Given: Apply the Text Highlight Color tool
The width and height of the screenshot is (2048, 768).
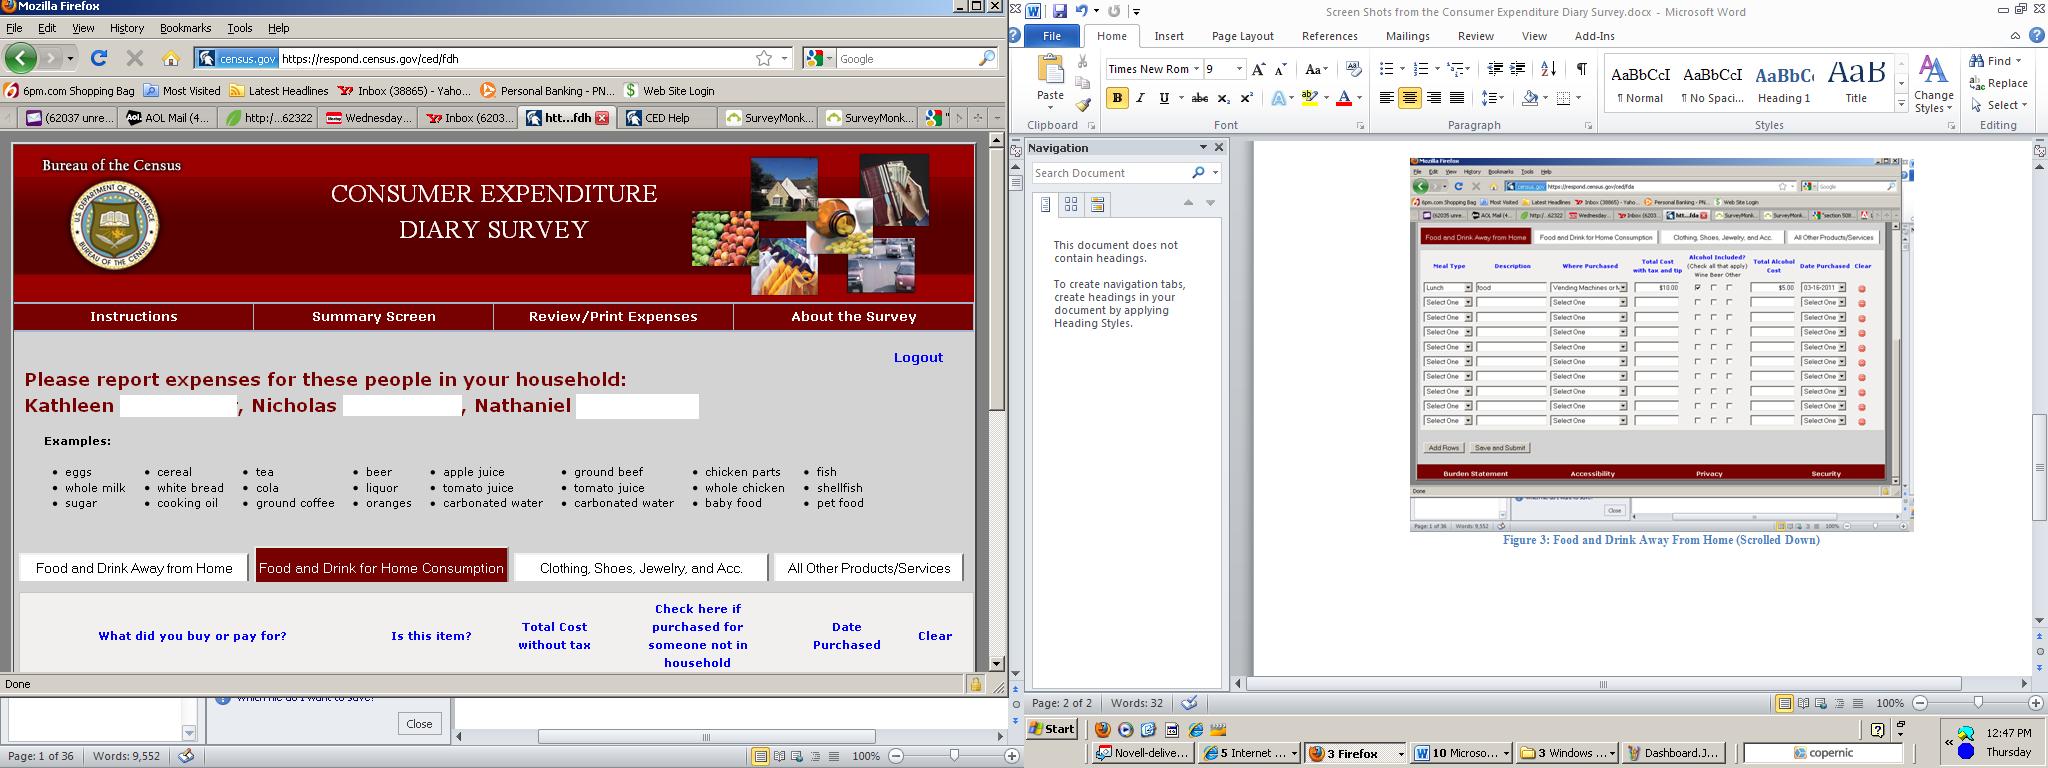Looking at the screenshot, I should (1309, 98).
